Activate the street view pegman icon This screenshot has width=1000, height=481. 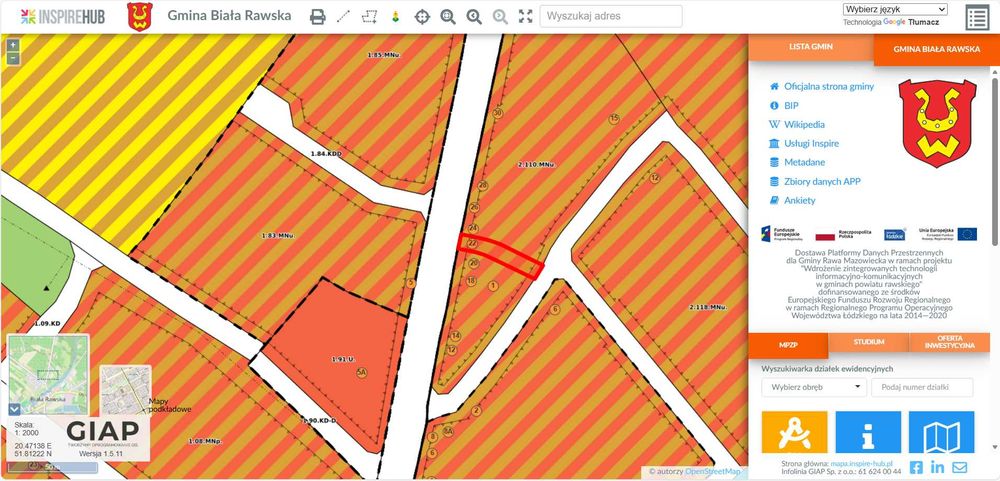coord(395,17)
